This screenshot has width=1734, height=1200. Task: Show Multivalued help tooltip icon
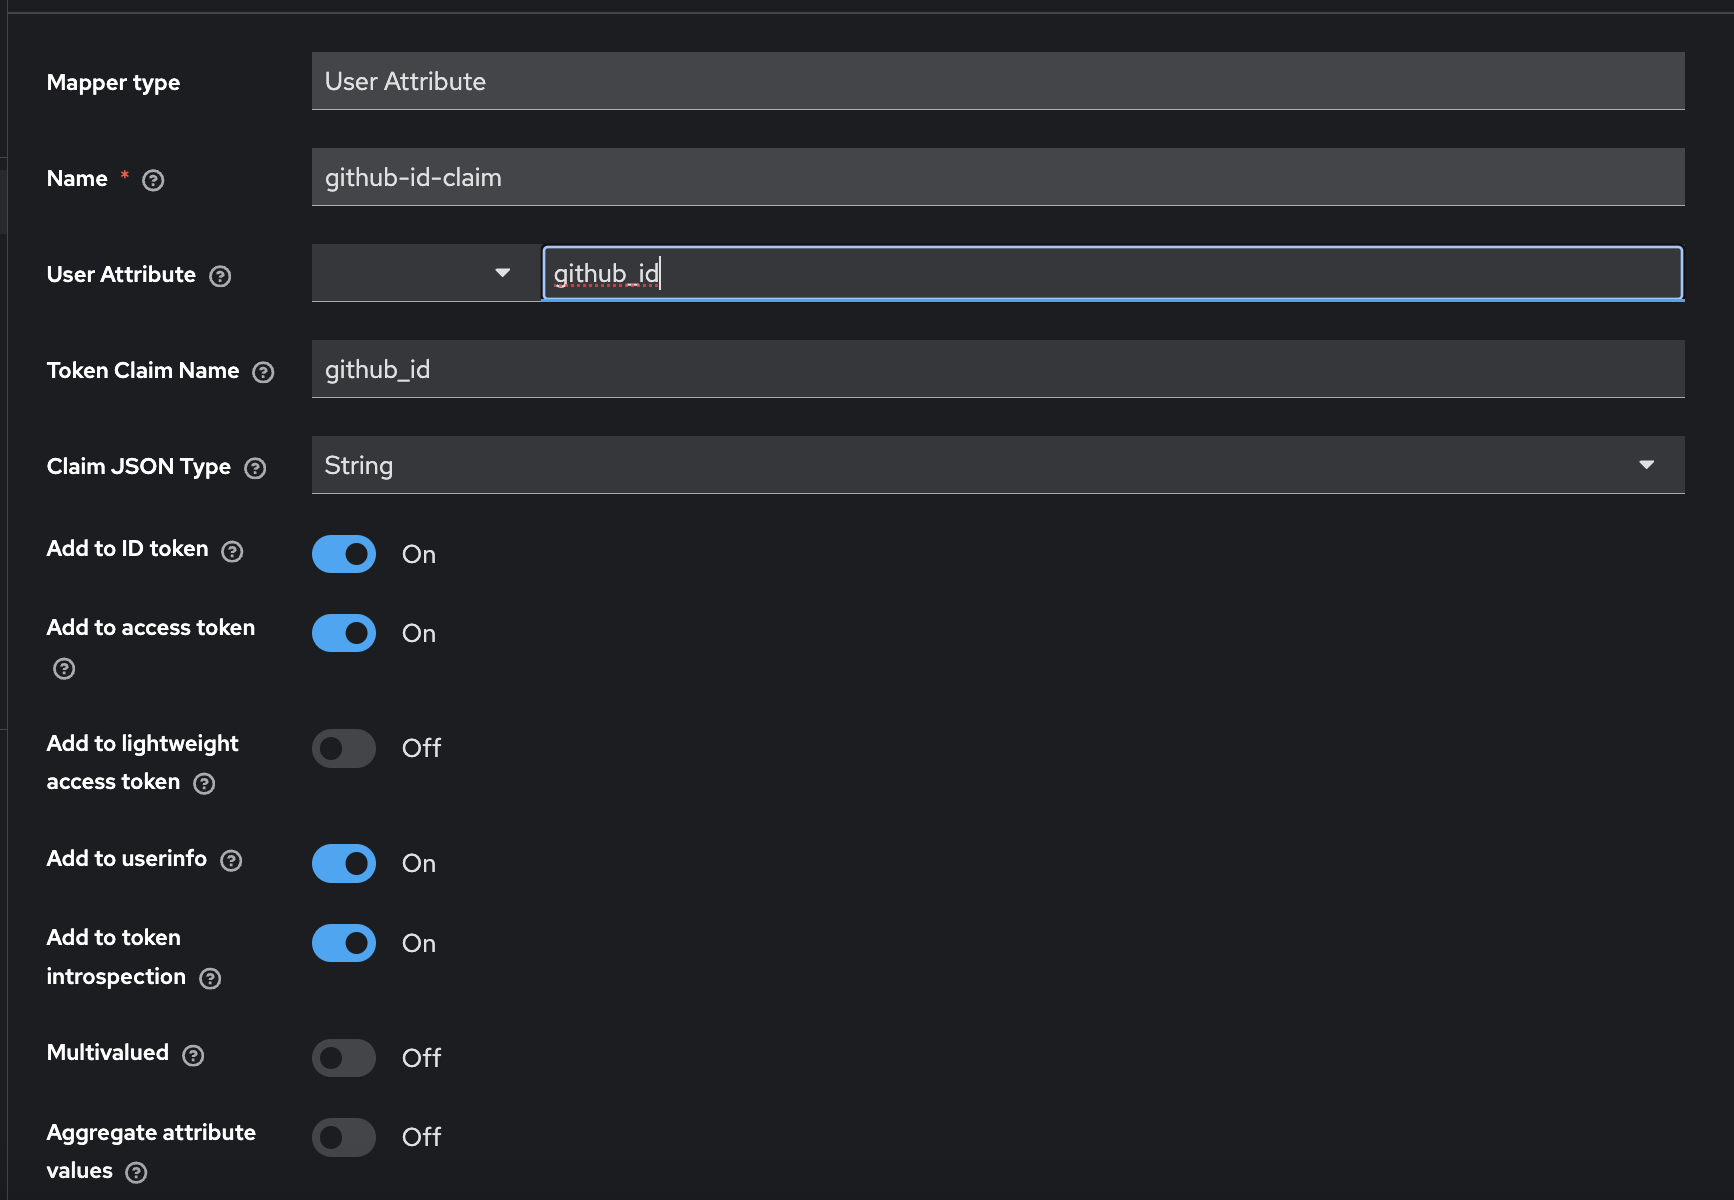(x=193, y=1055)
